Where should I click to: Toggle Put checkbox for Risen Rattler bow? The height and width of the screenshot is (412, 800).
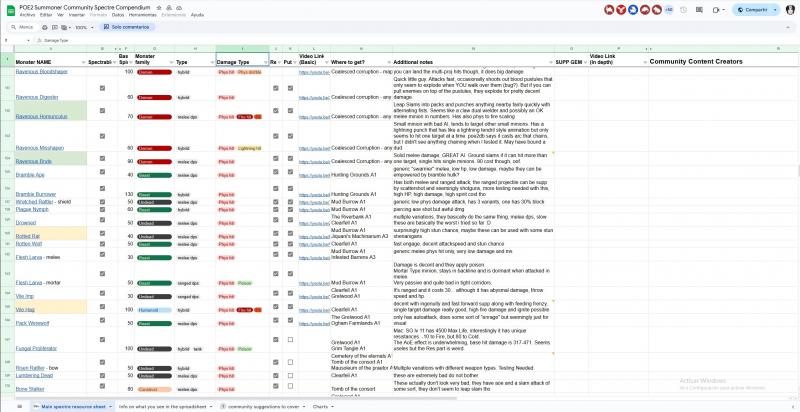pyautogui.click(x=290, y=363)
